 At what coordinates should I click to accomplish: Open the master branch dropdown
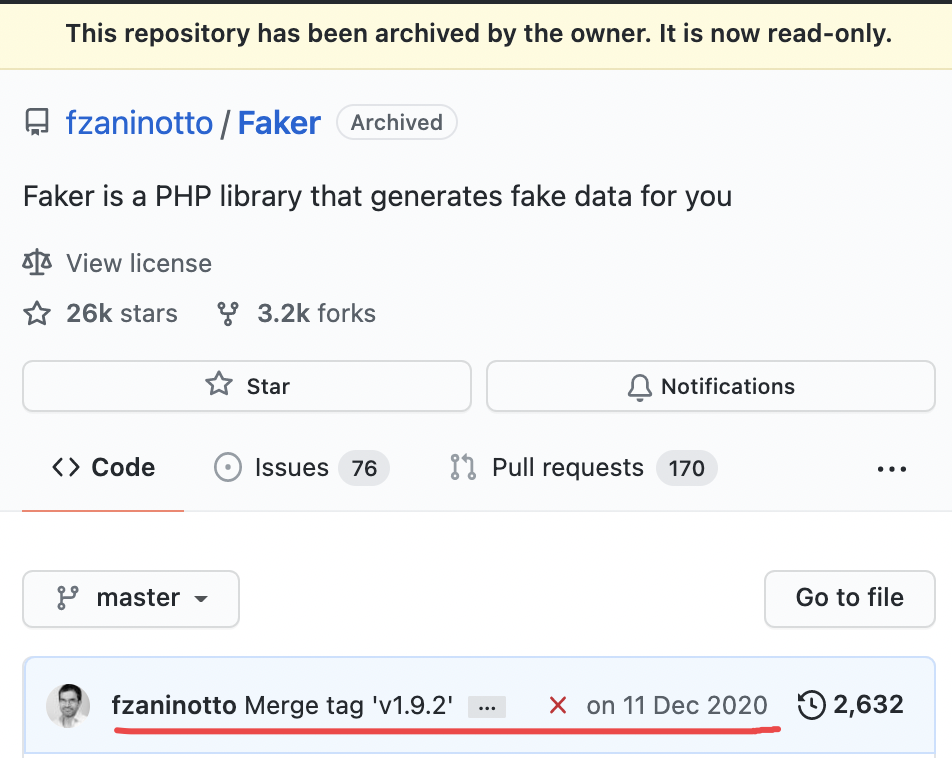[131, 598]
